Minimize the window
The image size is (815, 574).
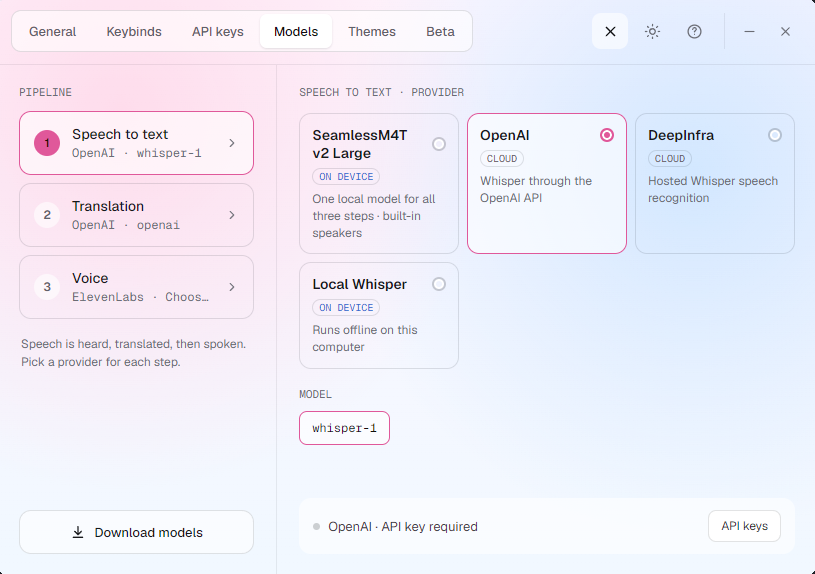click(x=749, y=32)
